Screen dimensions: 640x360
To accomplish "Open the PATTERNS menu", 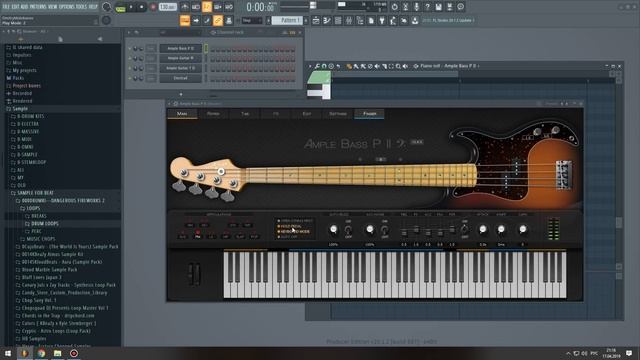I will (38, 7).
